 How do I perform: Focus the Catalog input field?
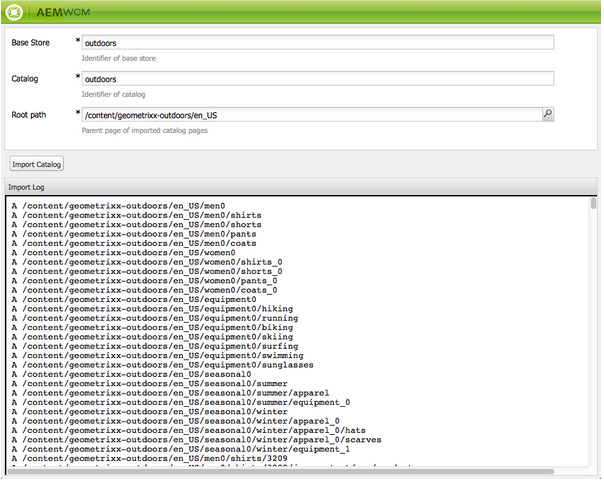[x=318, y=79]
